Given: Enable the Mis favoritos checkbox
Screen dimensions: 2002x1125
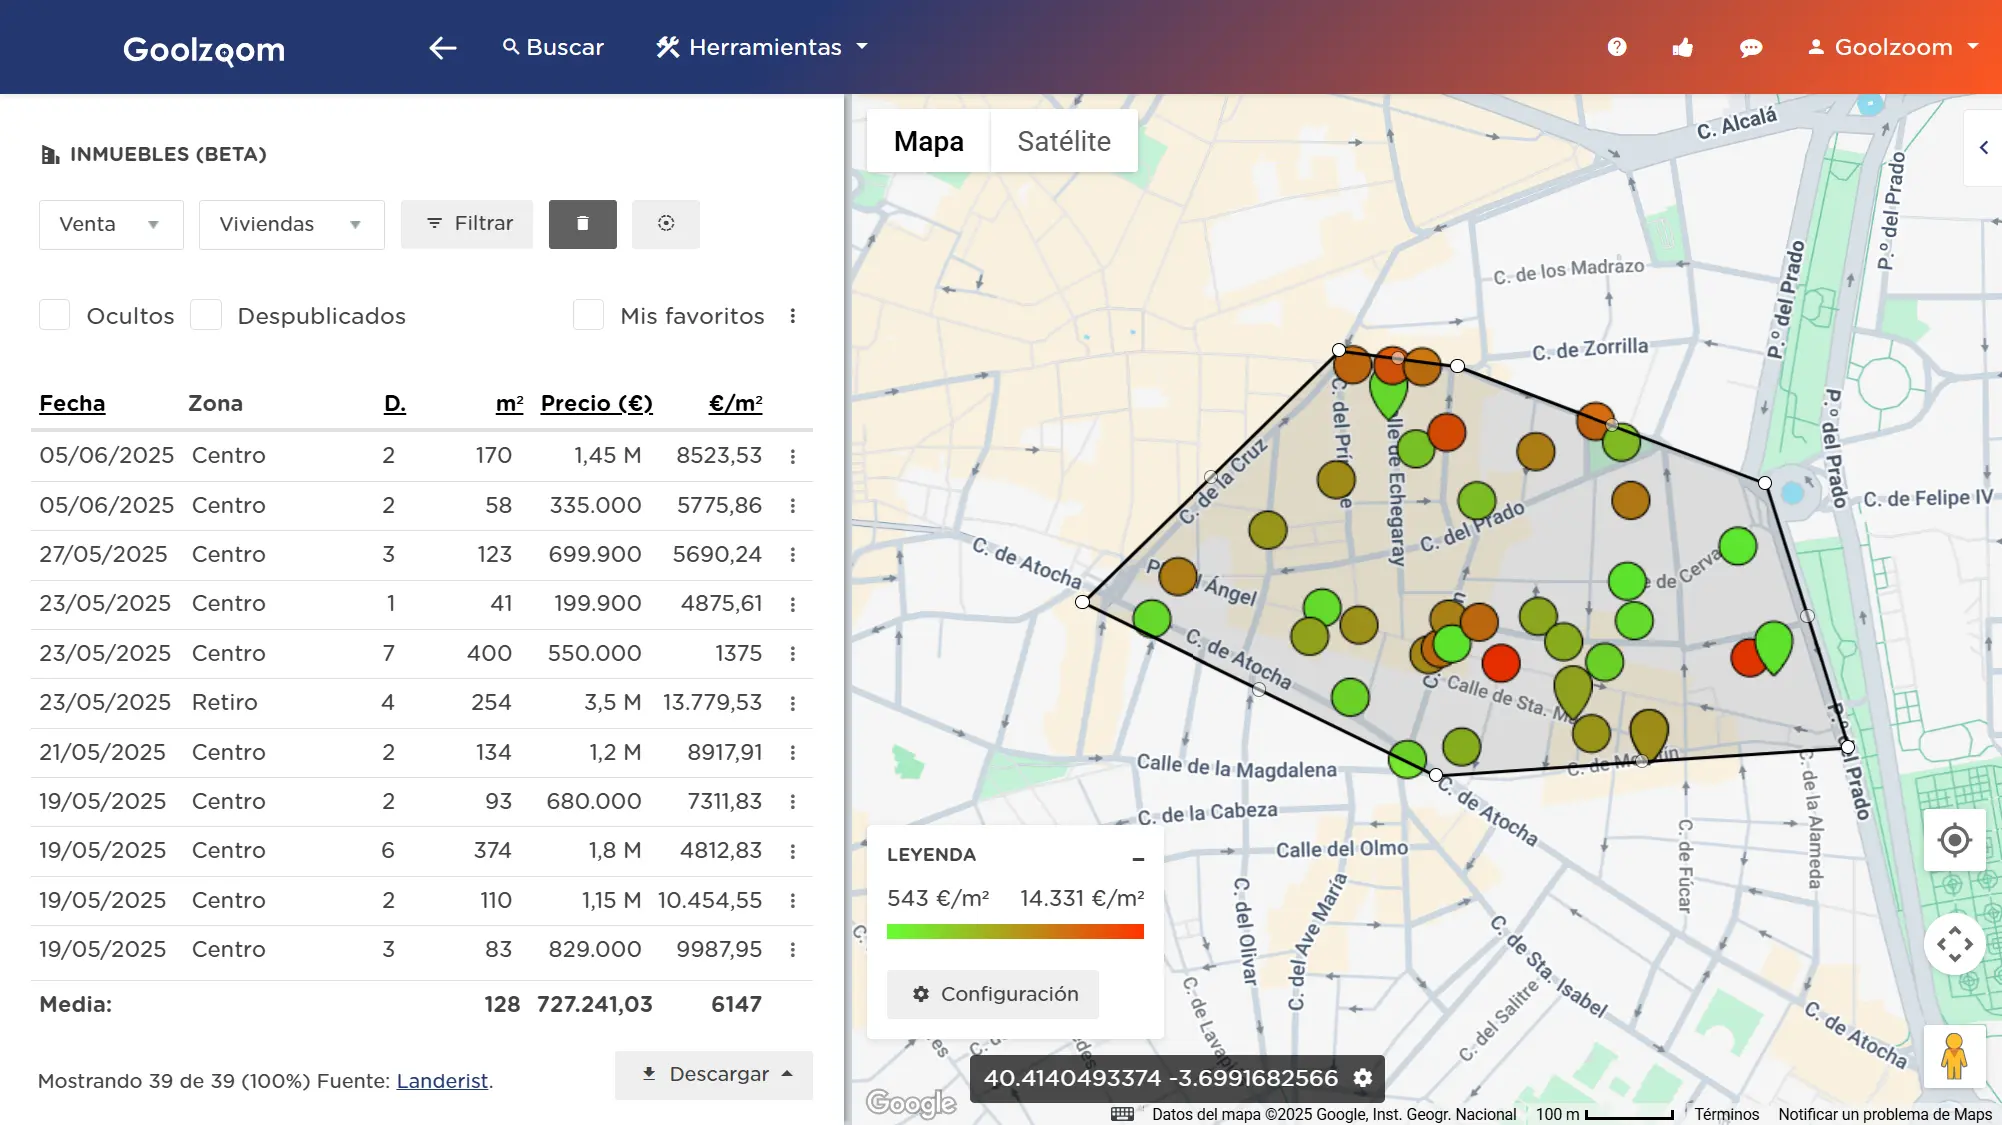Looking at the screenshot, I should 588,315.
